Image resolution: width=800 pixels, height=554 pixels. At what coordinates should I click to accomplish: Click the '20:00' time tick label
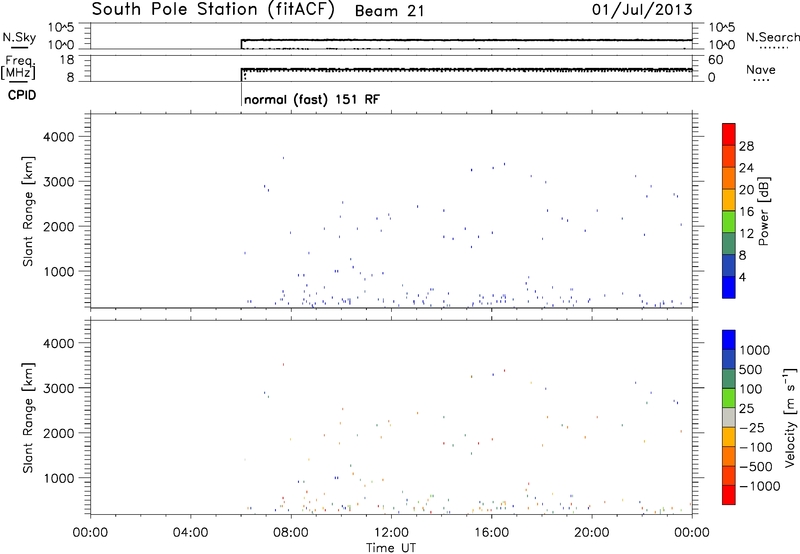click(592, 533)
